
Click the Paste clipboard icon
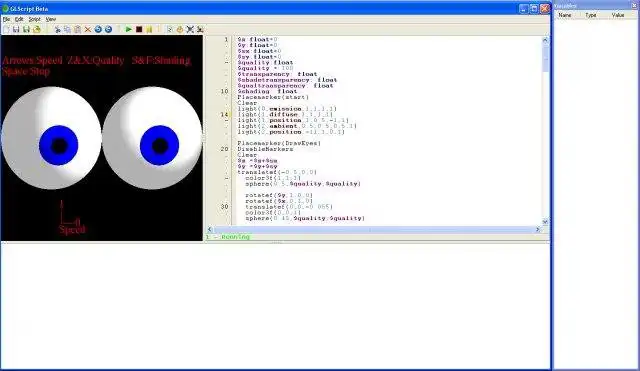coord(78,29)
